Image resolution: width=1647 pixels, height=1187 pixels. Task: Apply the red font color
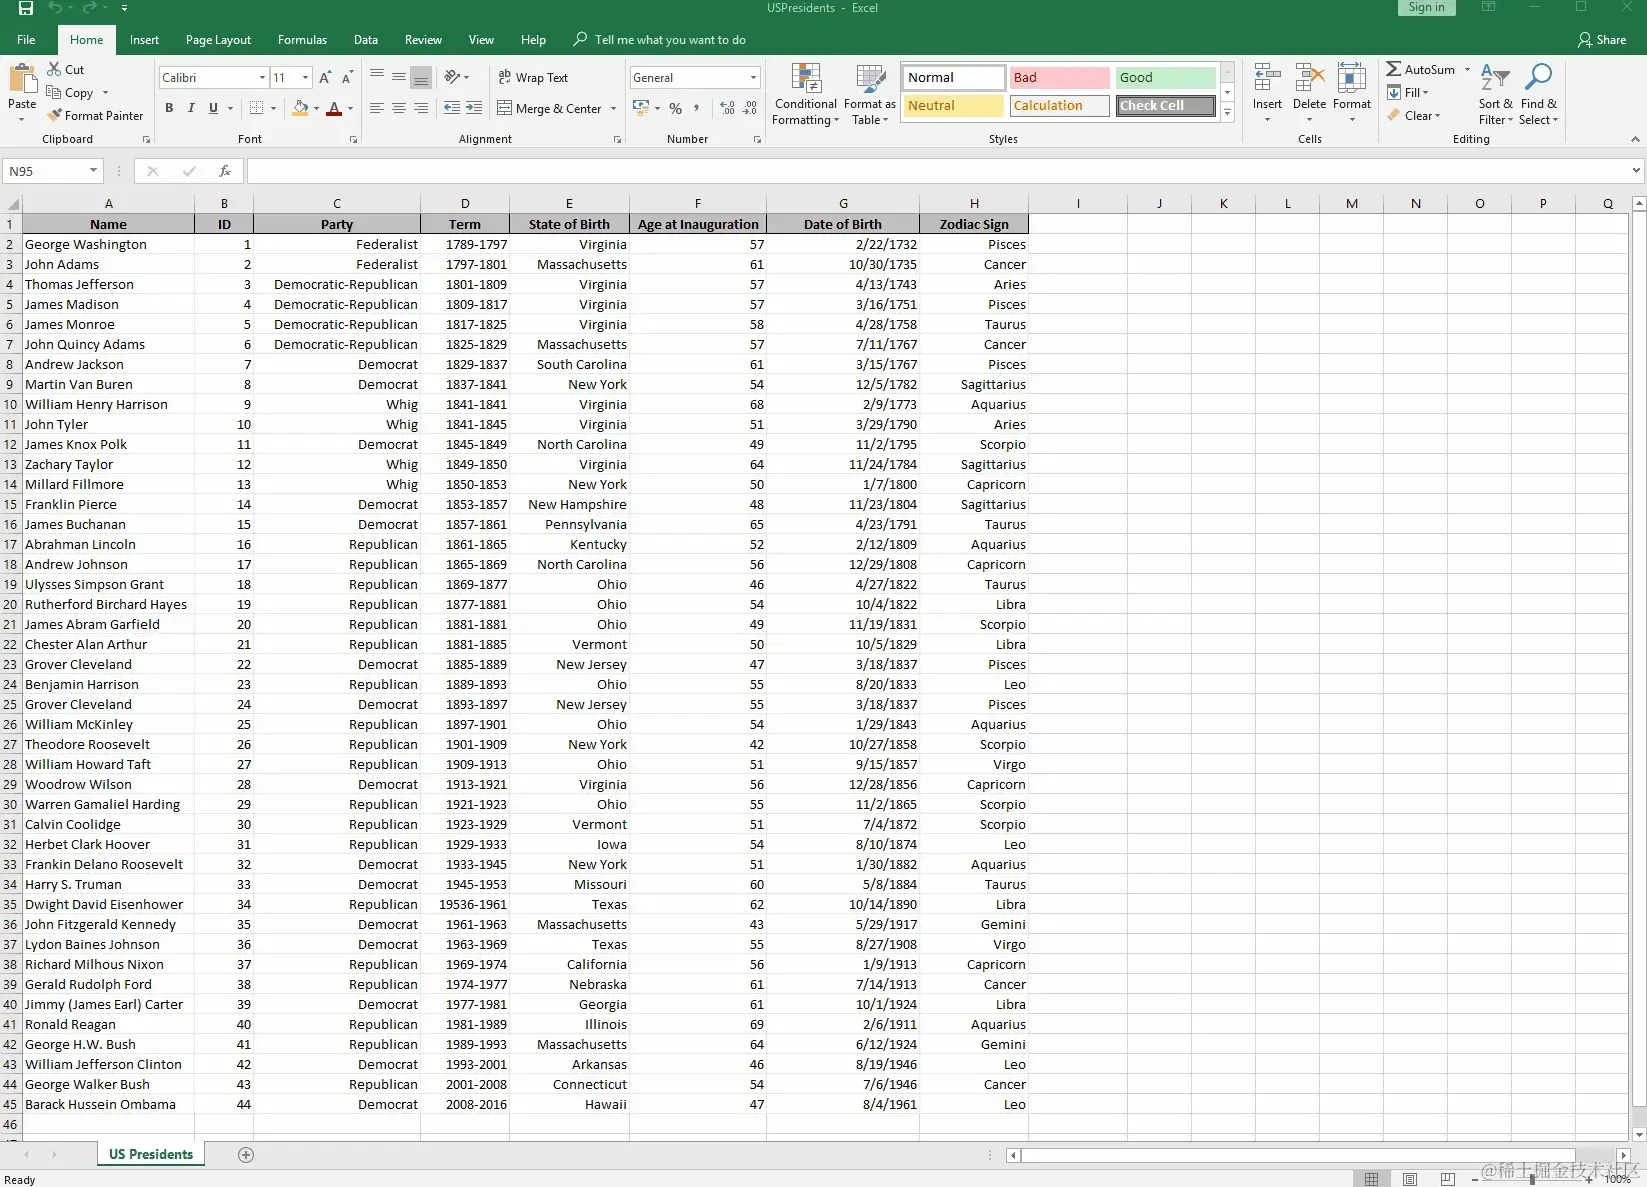coord(335,108)
